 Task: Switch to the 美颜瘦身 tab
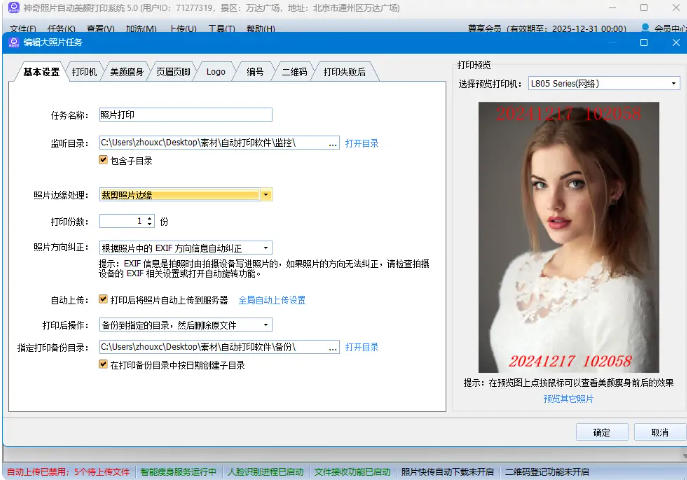click(x=125, y=72)
